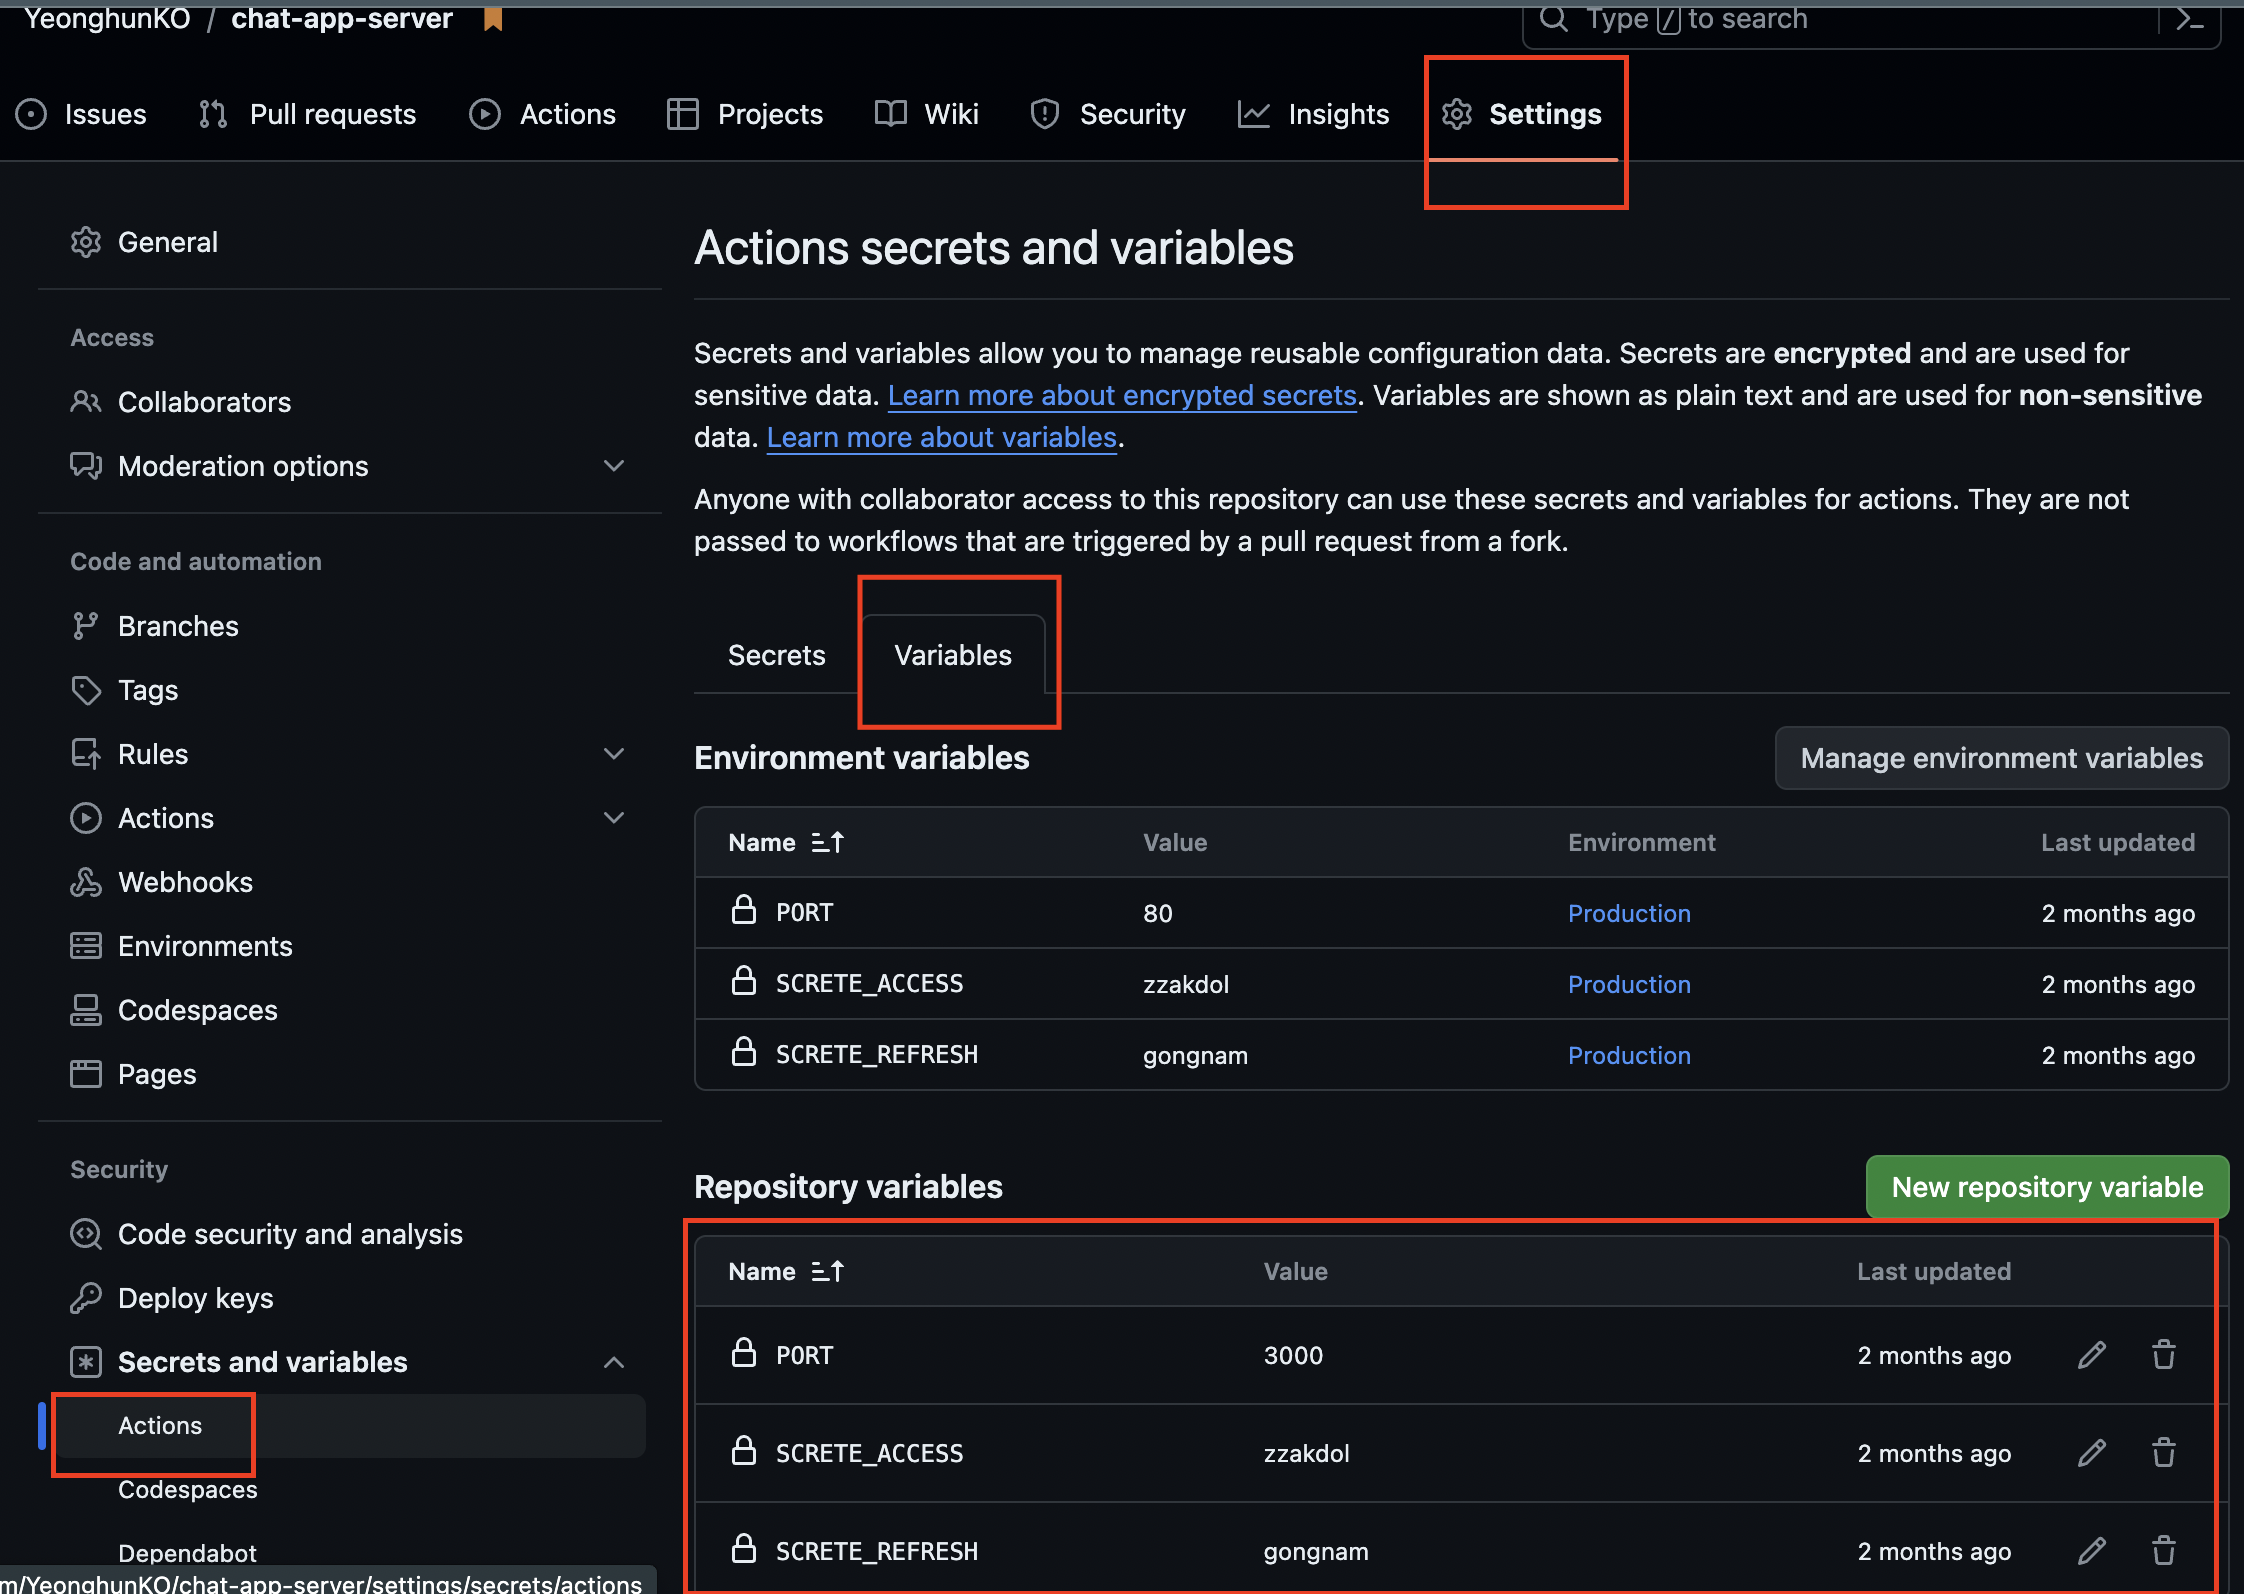2244x1594 pixels.
Task: Delete repository SCRETE_ACCESS variable trash icon
Action: pyautogui.click(x=2164, y=1453)
